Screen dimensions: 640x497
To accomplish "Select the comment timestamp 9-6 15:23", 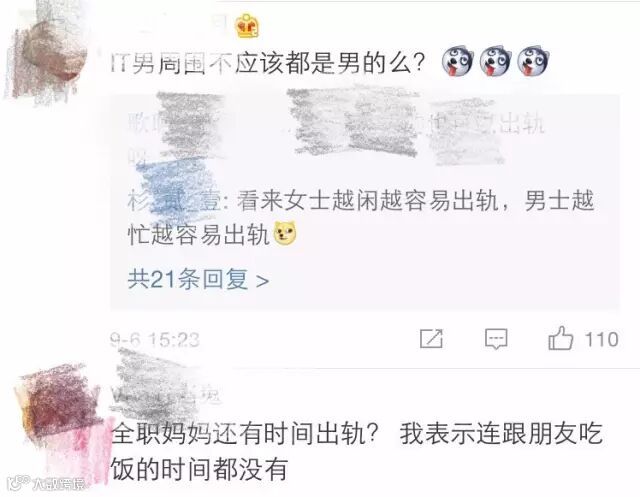I will pos(155,340).
